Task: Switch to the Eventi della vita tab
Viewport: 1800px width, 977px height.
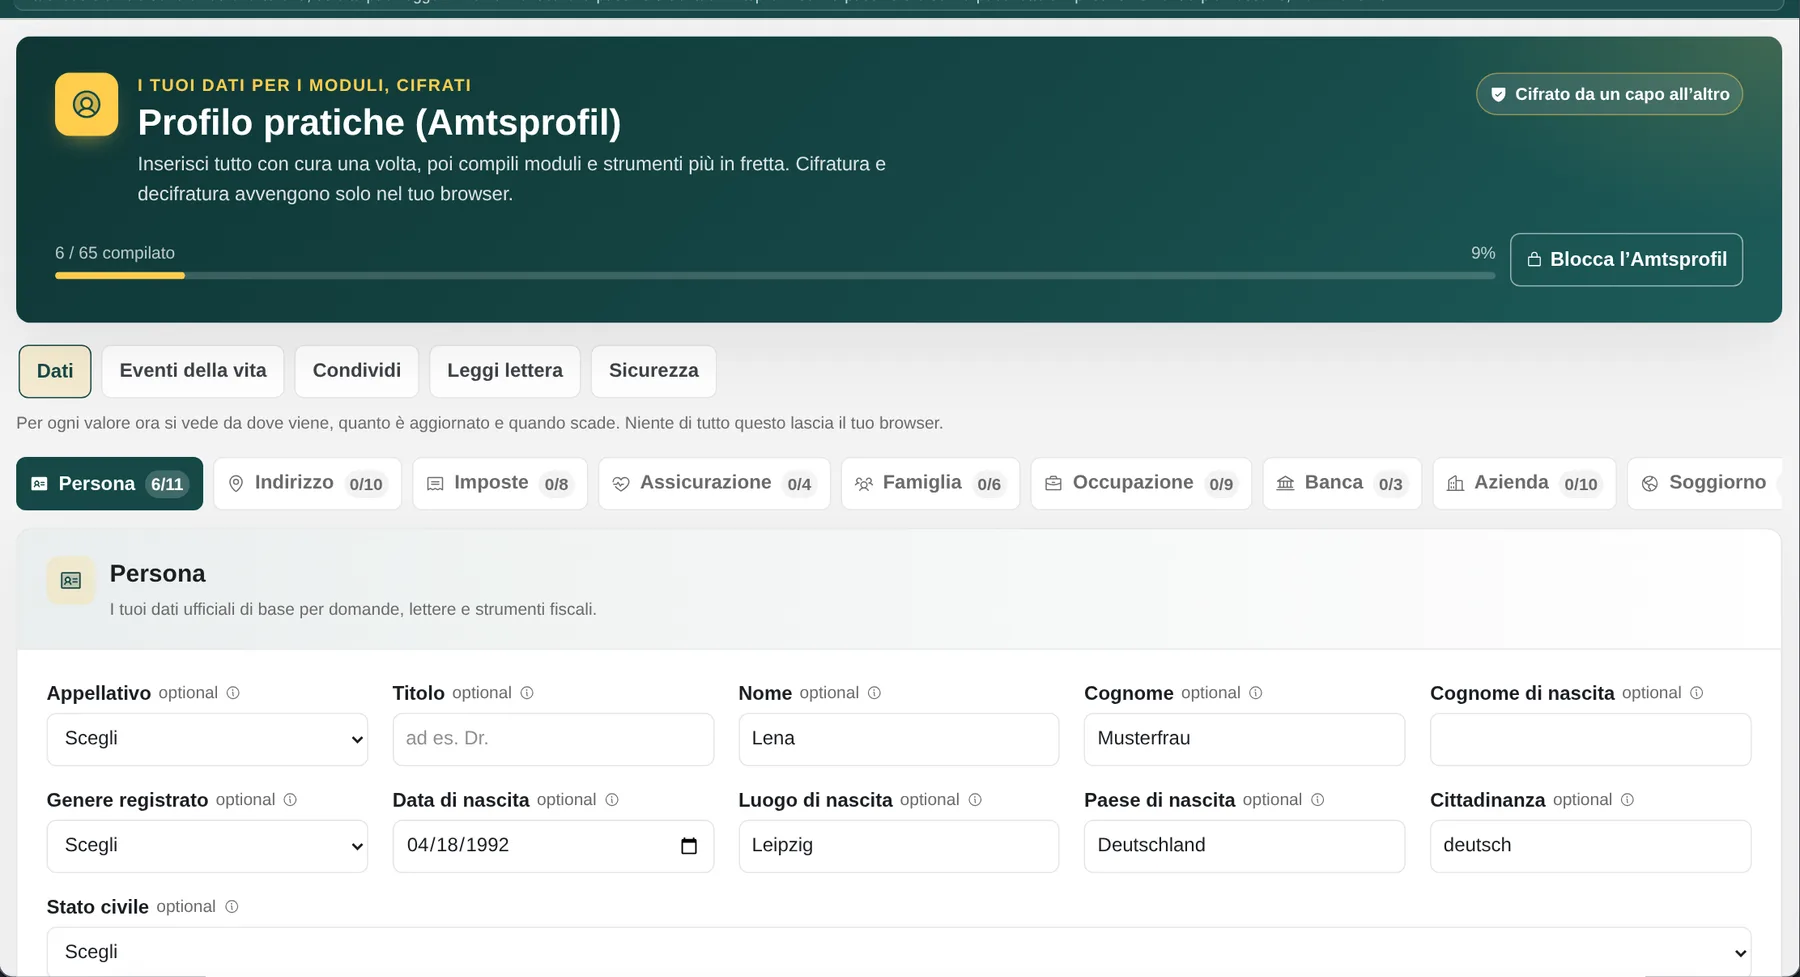Action: [193, 371]
